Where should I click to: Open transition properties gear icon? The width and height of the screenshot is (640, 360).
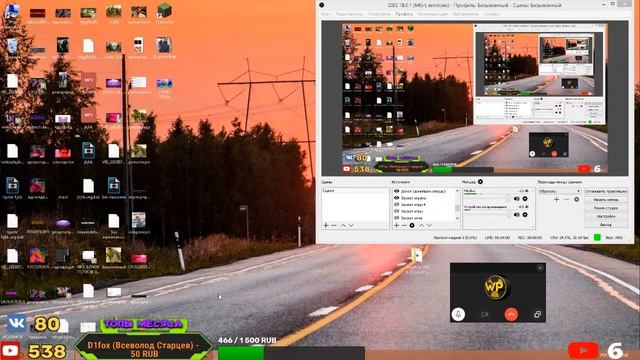tap(576, 199)
